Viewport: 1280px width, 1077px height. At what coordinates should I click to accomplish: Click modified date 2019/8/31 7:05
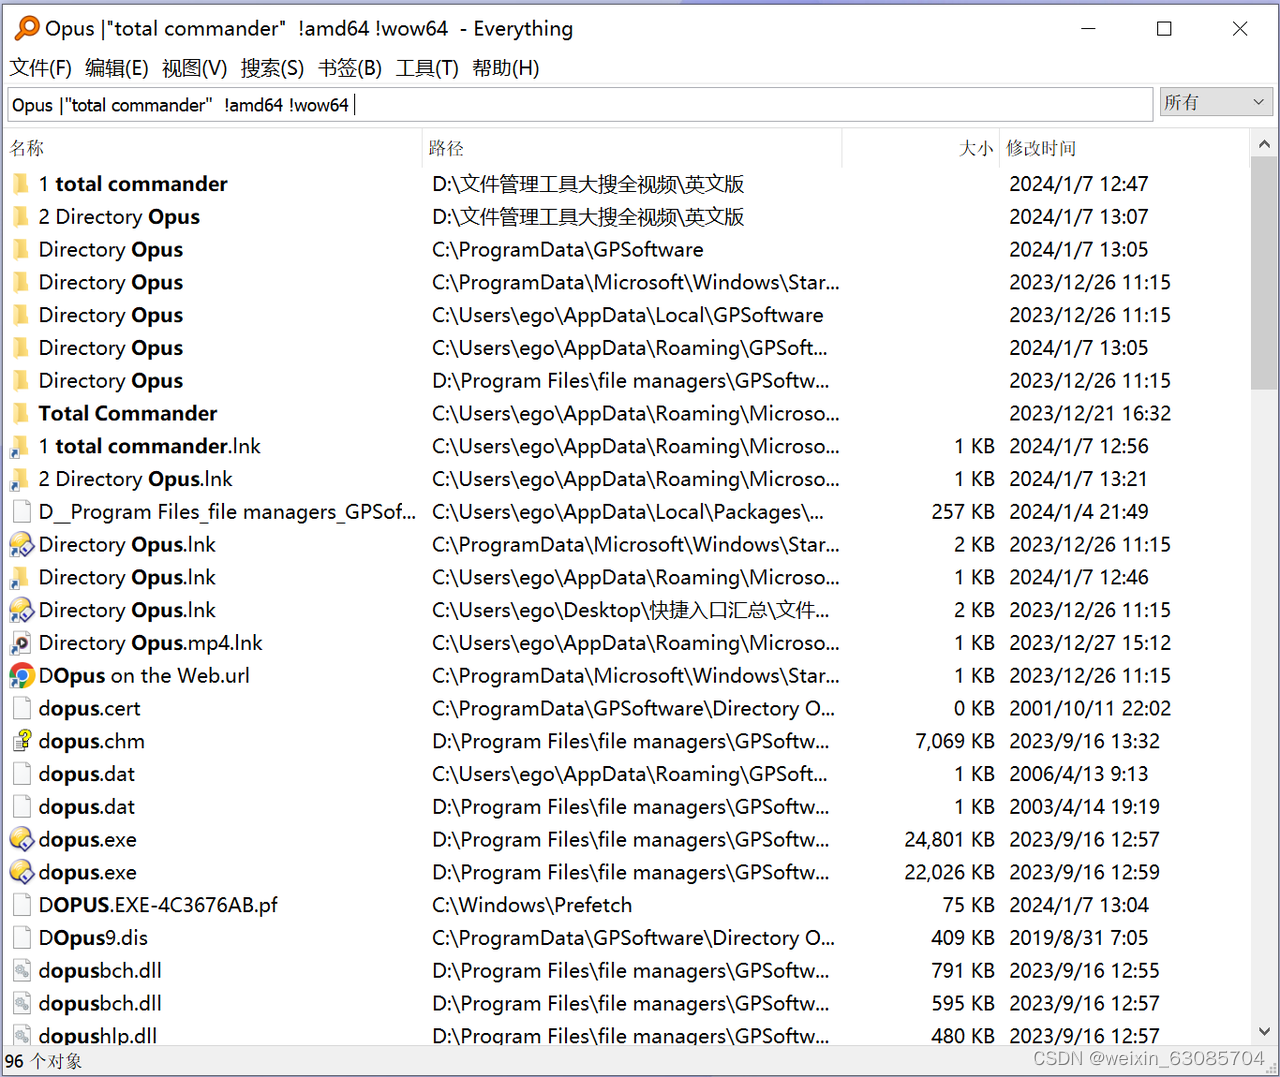(x=1079, y=939)
